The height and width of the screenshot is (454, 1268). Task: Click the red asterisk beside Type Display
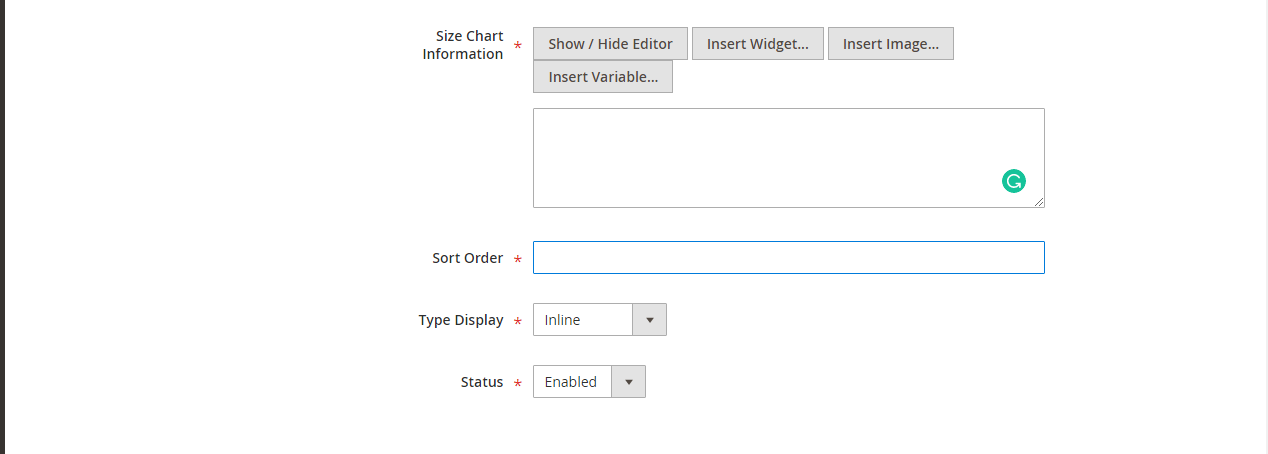(517, 322)
